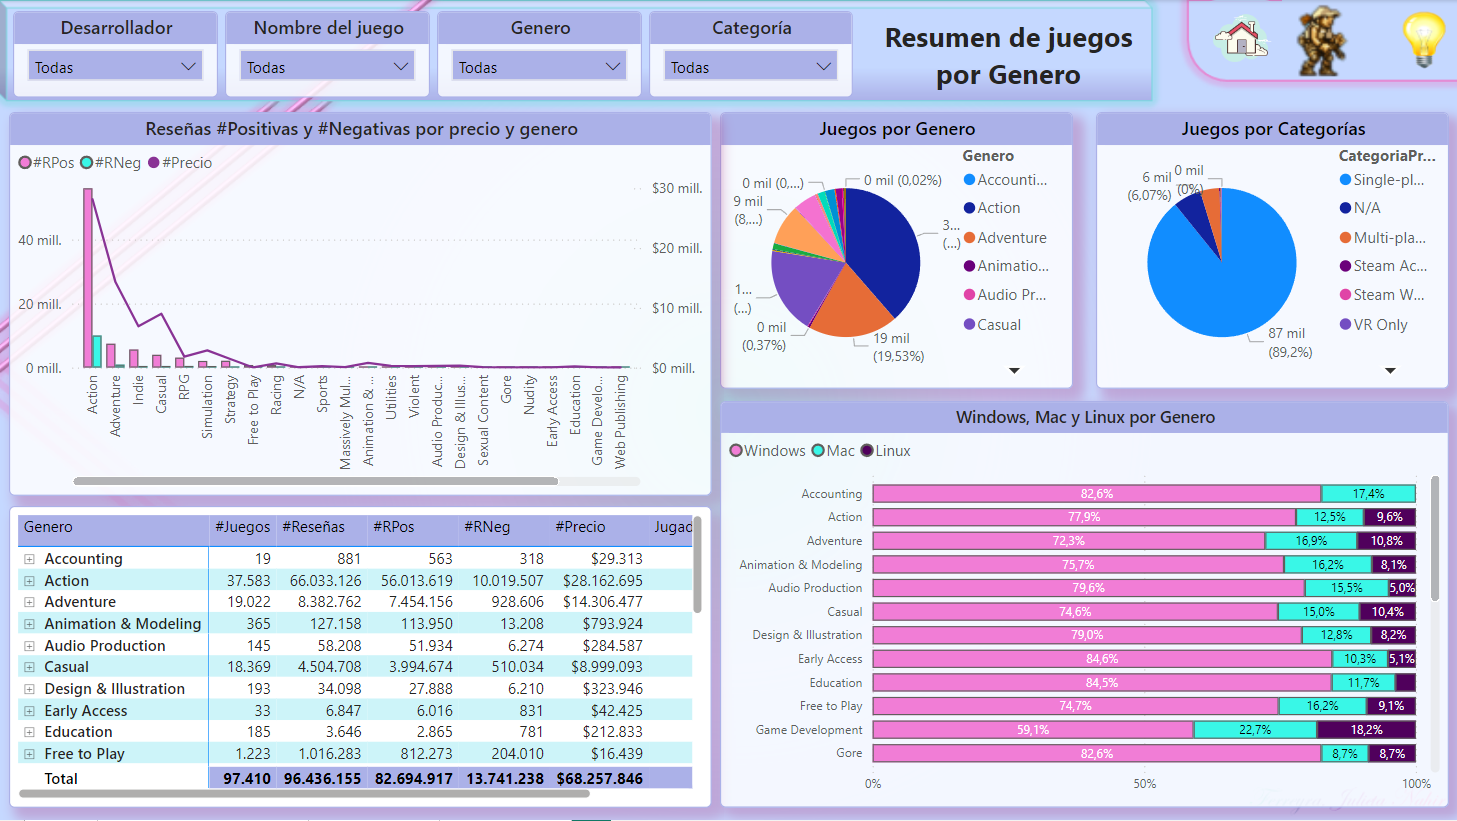Click Gore Windows bar 82,6%
This screenshot has height=821, width=1457.
(1097, 753)
